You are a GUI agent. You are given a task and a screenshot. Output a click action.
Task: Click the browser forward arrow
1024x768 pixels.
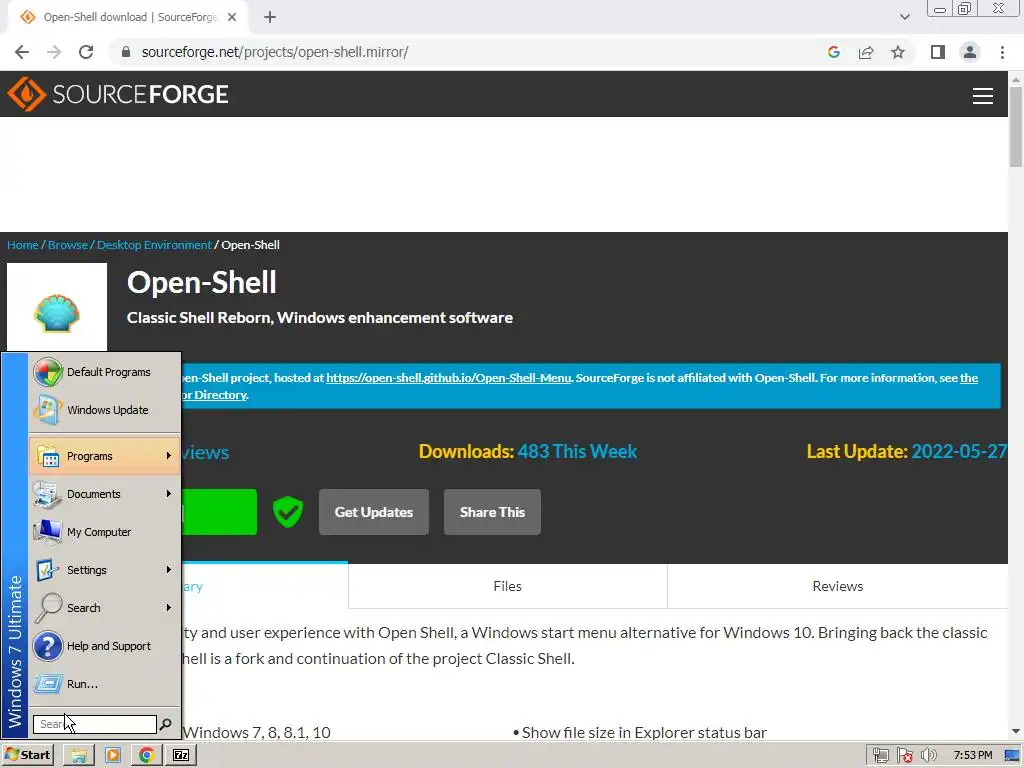point(54,52)
